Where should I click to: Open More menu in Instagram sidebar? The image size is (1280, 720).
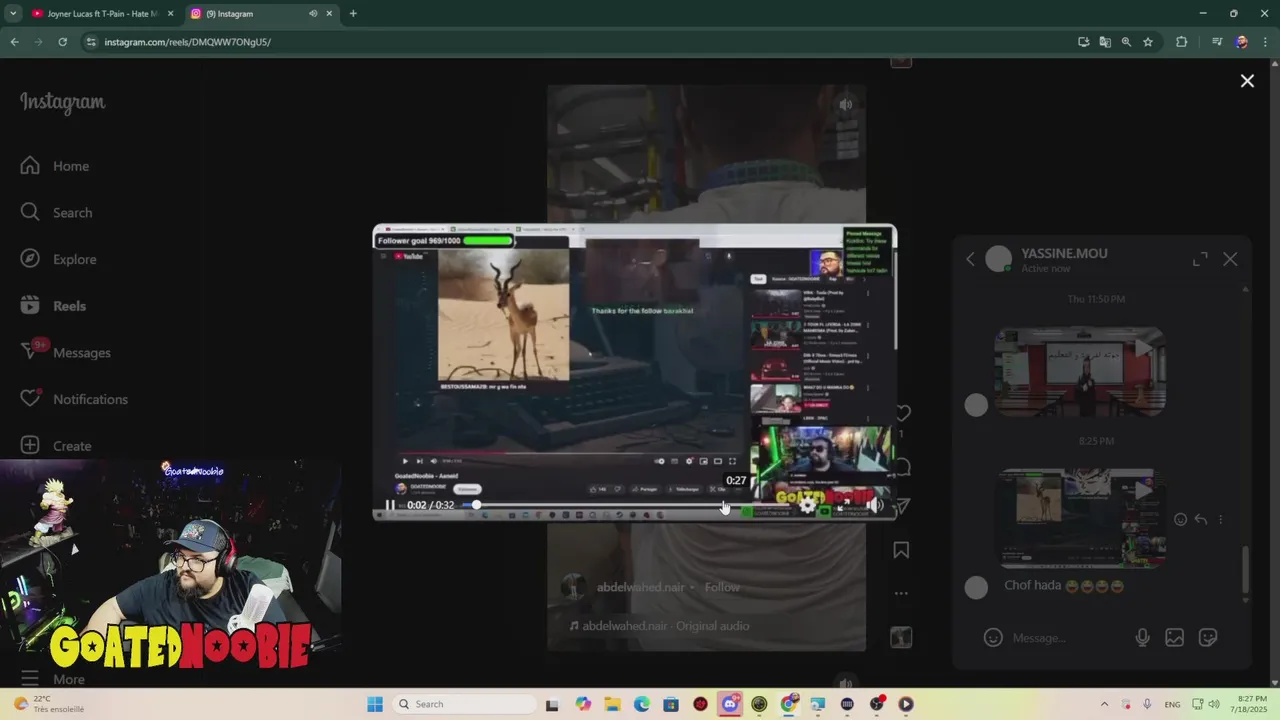53,679
